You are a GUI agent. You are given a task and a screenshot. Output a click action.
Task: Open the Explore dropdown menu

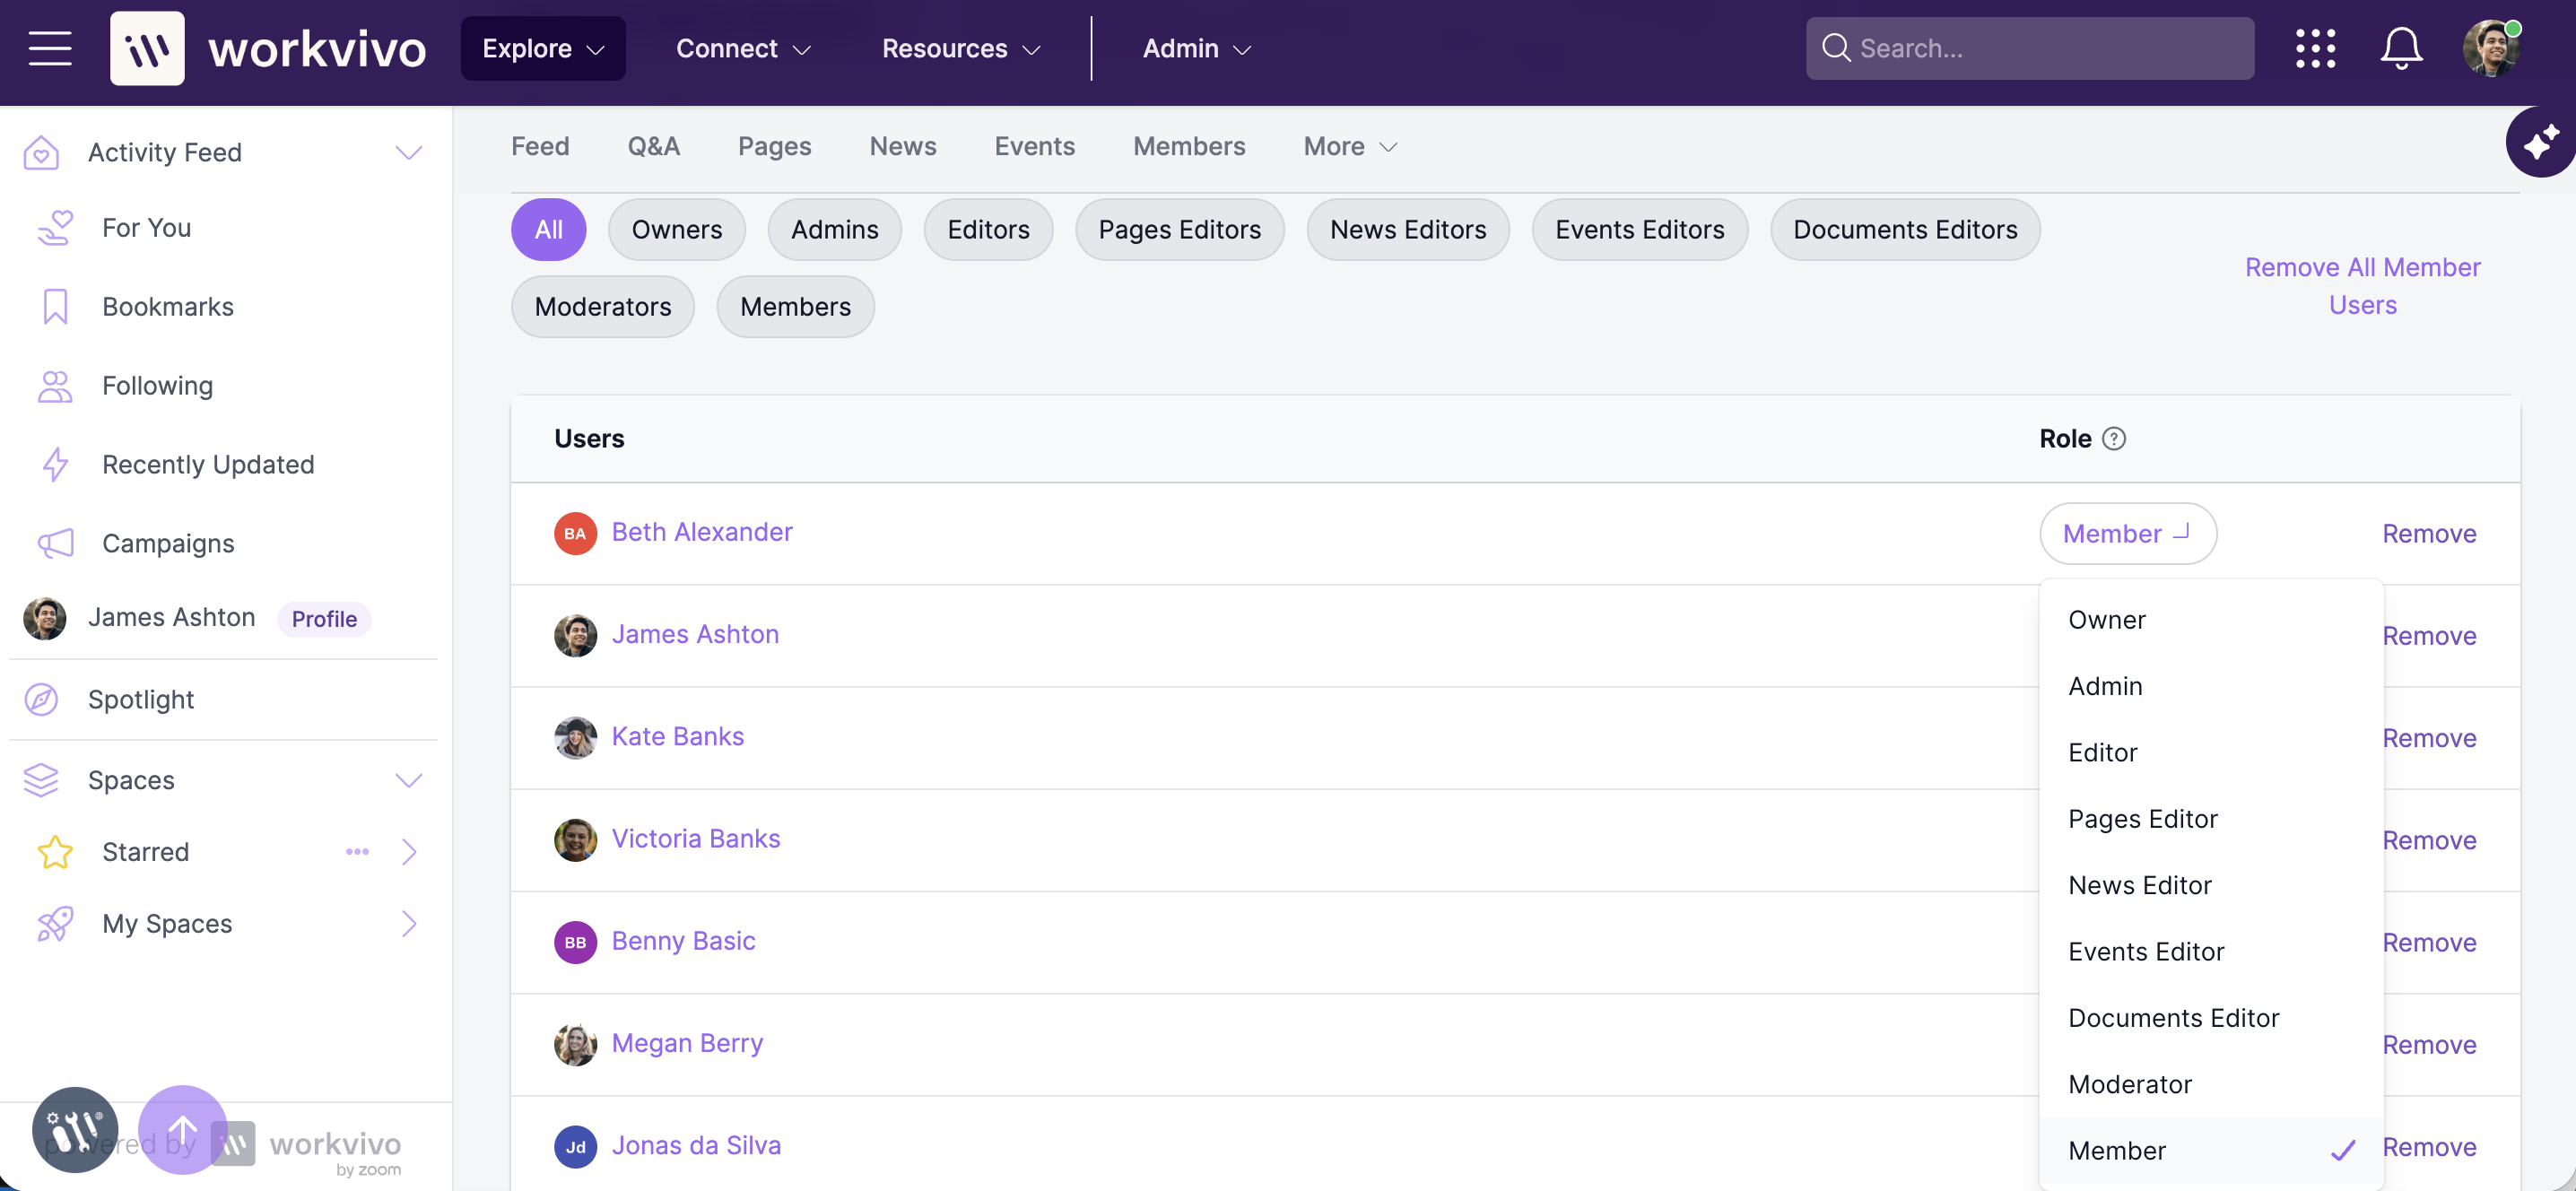pos(543,48)
